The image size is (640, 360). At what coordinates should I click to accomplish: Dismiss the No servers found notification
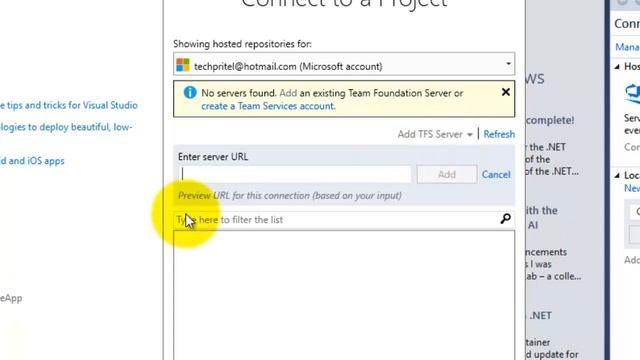click(x=505, y=92)
